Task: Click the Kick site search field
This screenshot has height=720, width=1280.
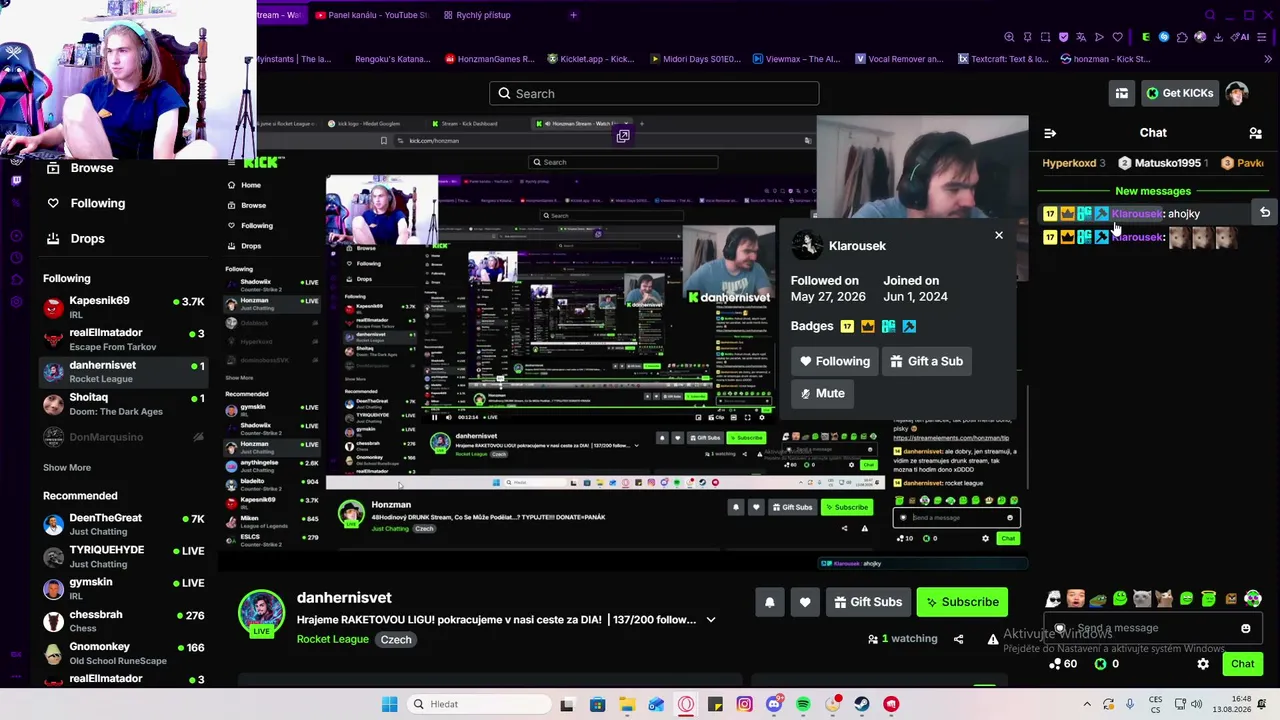Action: [x=654, y=94]
